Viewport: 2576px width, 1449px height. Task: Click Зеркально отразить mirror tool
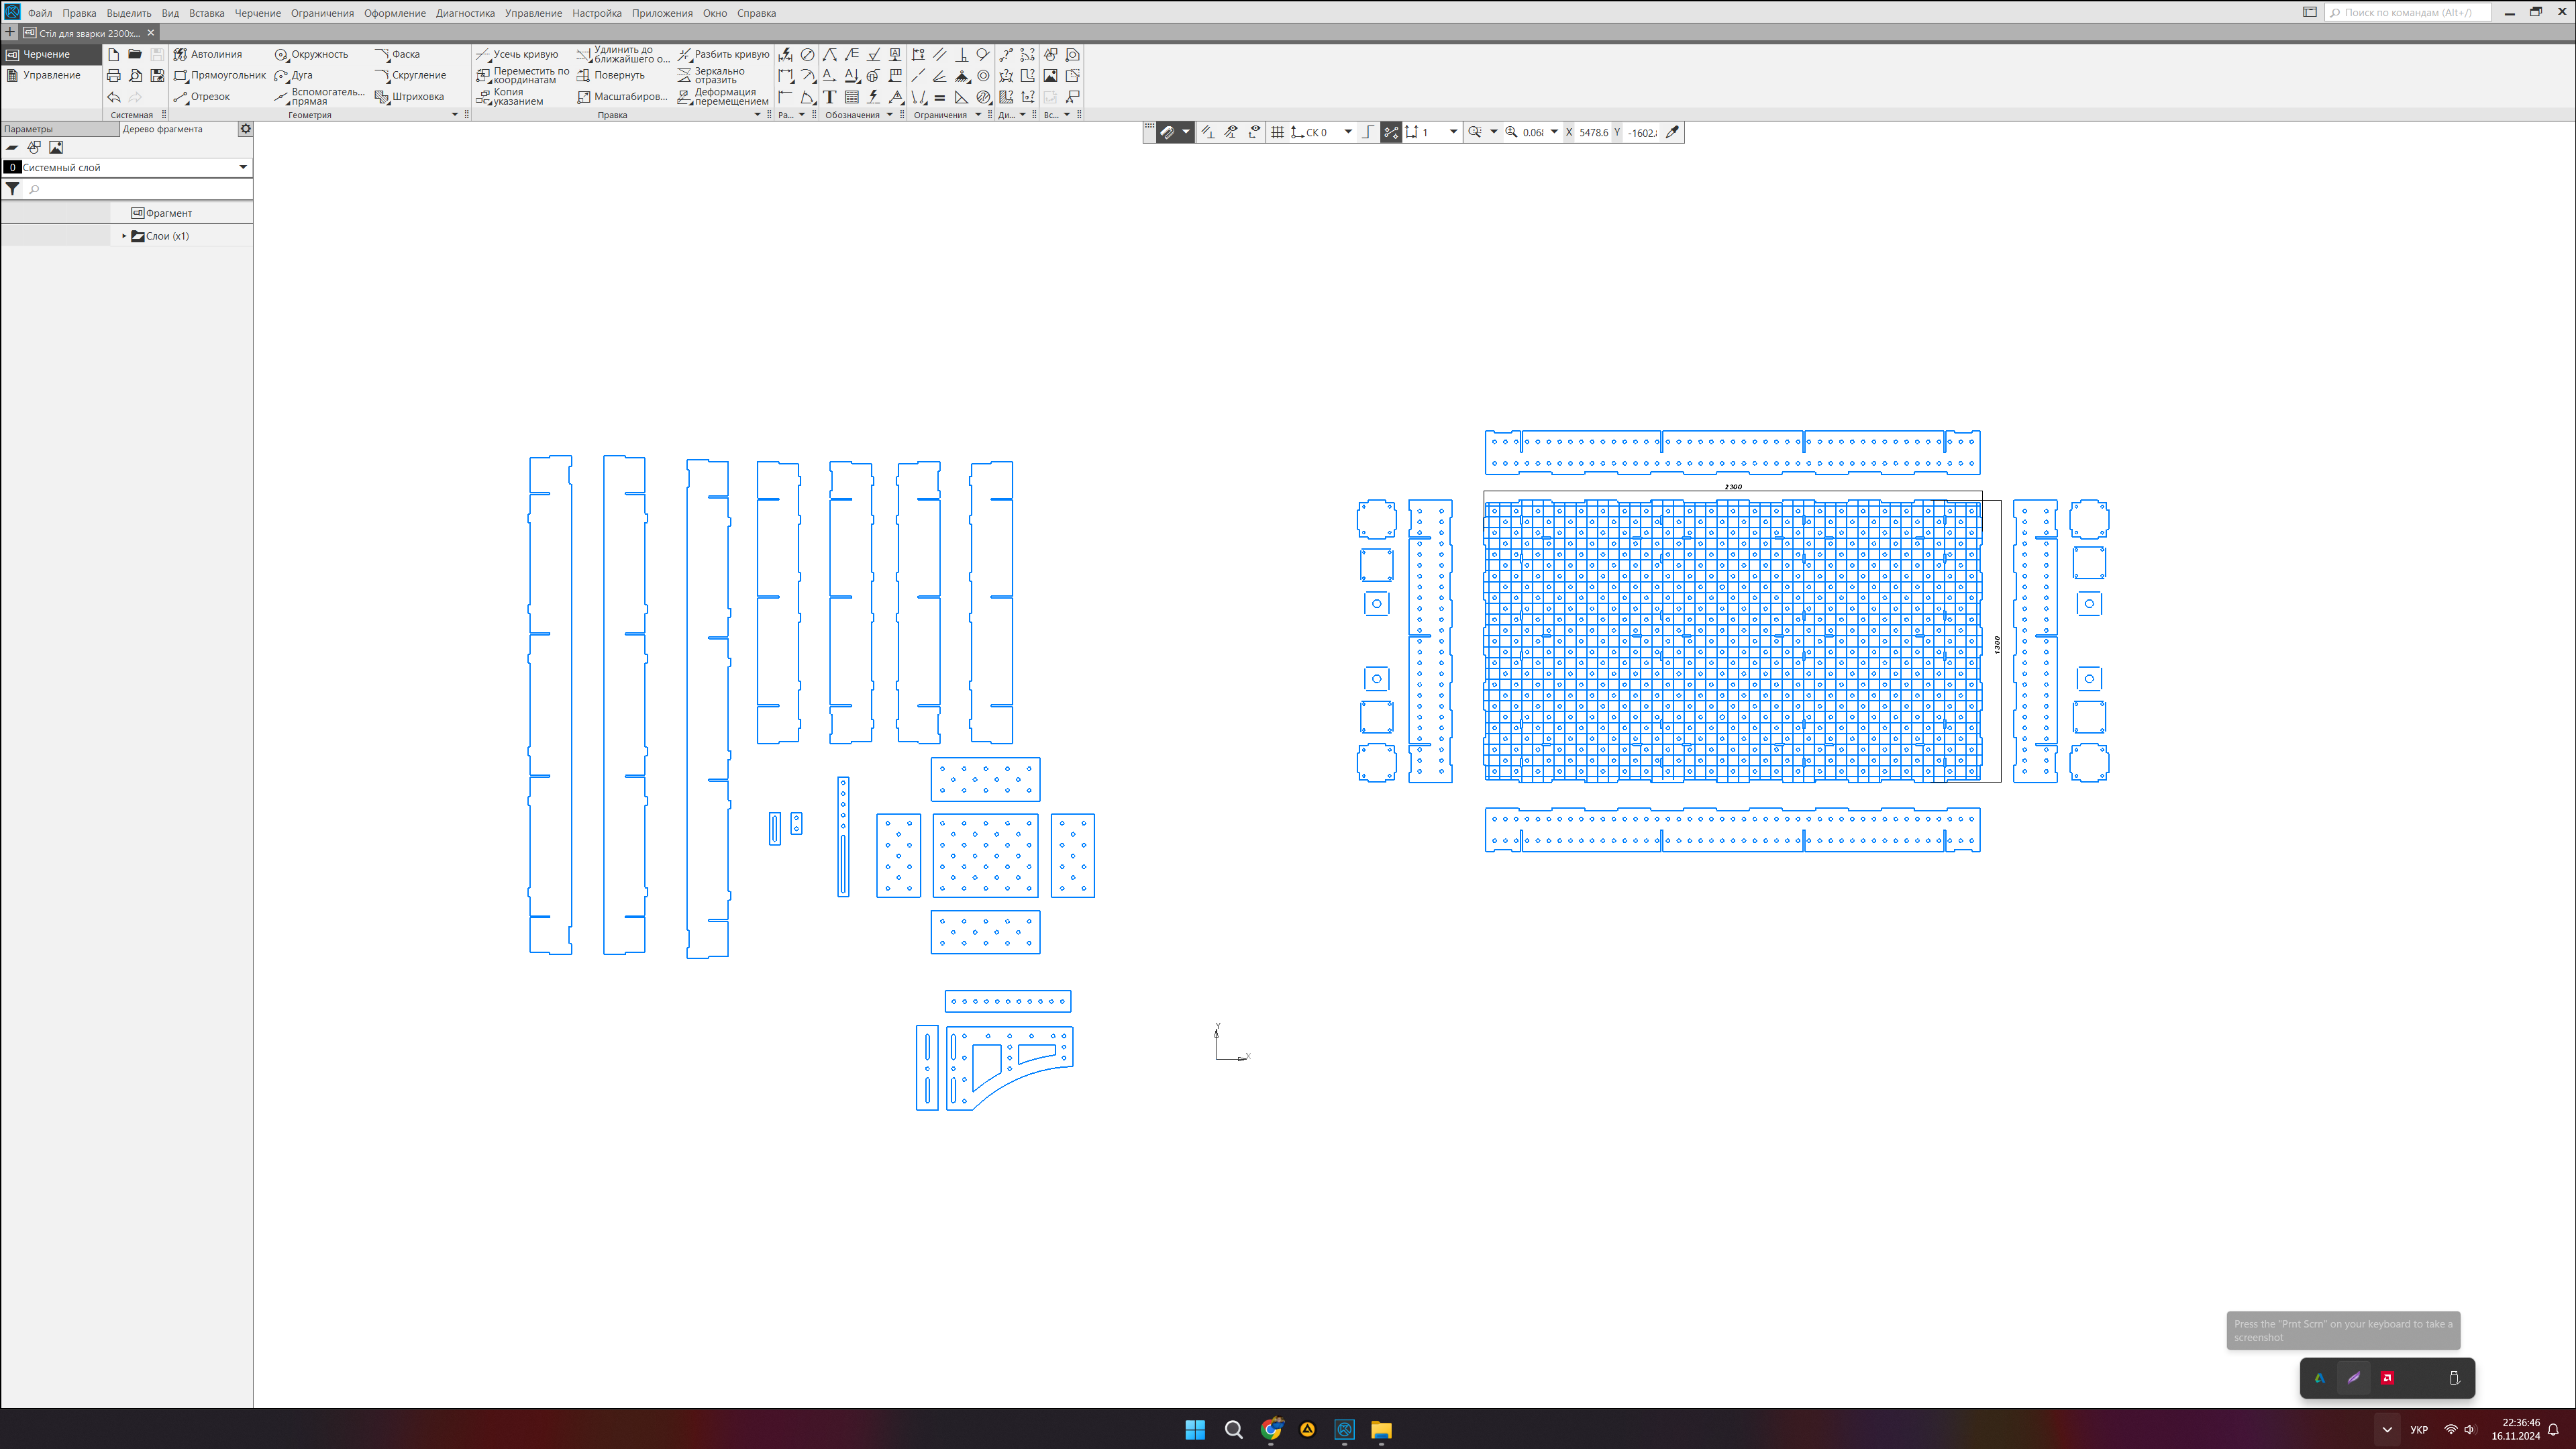(x=712, y=75)
